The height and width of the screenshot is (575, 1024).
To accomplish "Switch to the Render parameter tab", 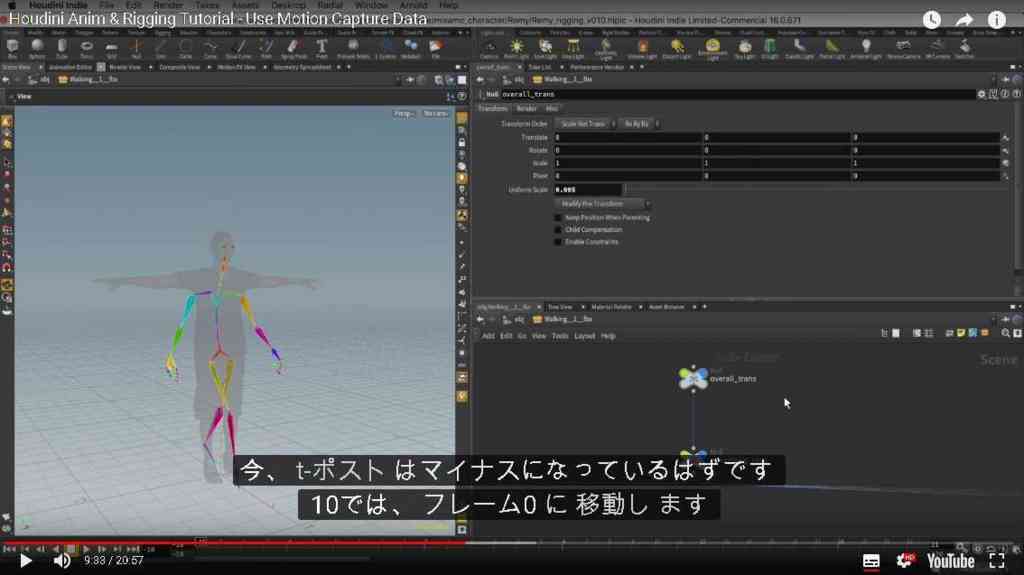I will coord(526,108).
